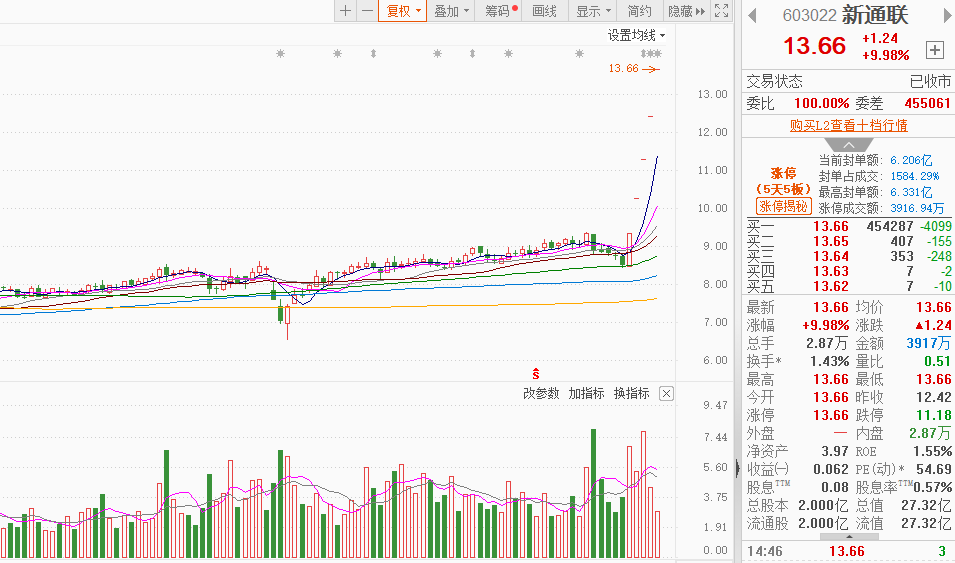Image resolution: width=955 pixels, height=563 pixels.
Task: Click the 昨收 value 12.42
Action: (934, 397)
